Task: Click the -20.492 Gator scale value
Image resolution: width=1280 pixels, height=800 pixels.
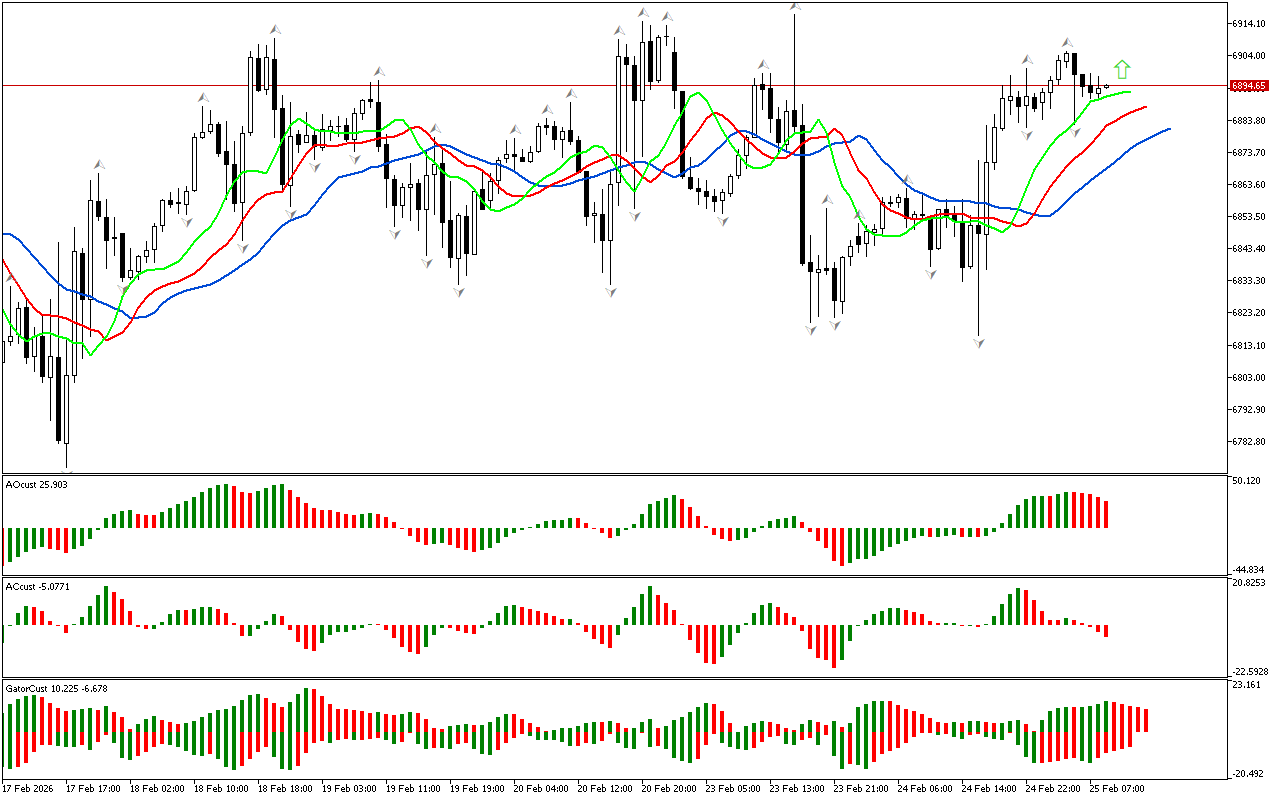Action: [1247, 773]
